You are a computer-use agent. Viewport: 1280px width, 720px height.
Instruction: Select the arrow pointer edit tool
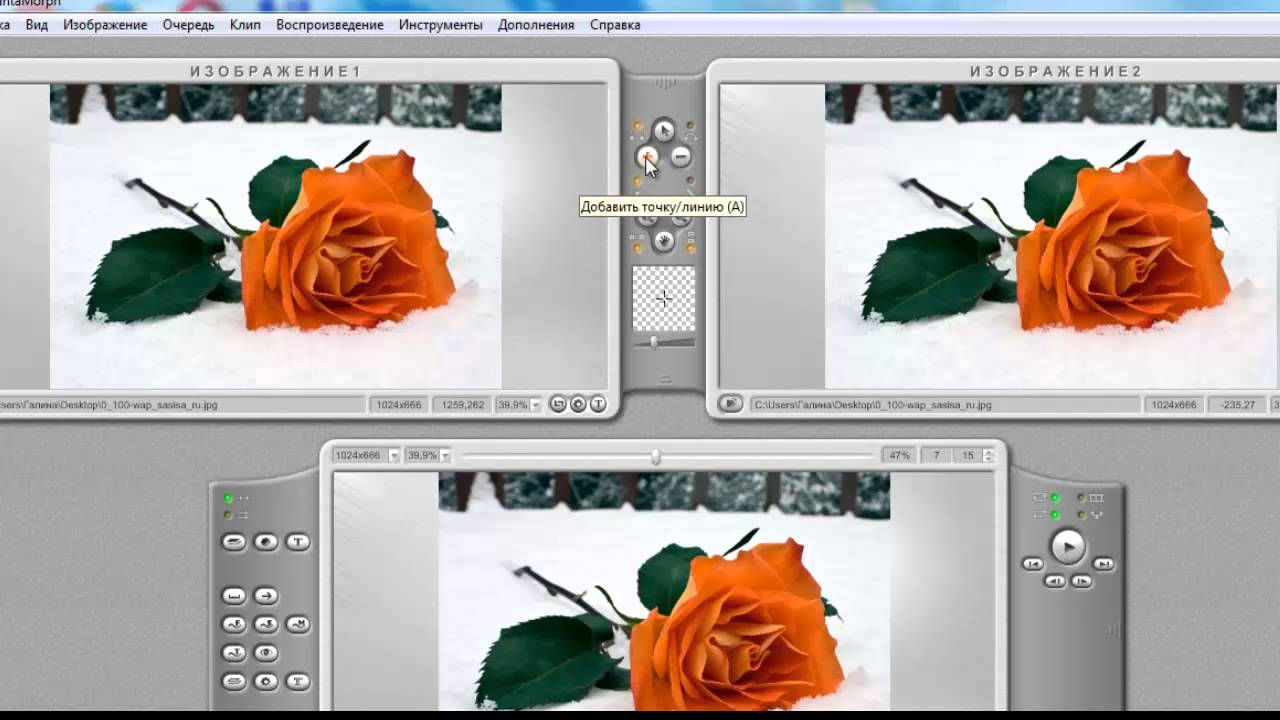tap(664, 130)
